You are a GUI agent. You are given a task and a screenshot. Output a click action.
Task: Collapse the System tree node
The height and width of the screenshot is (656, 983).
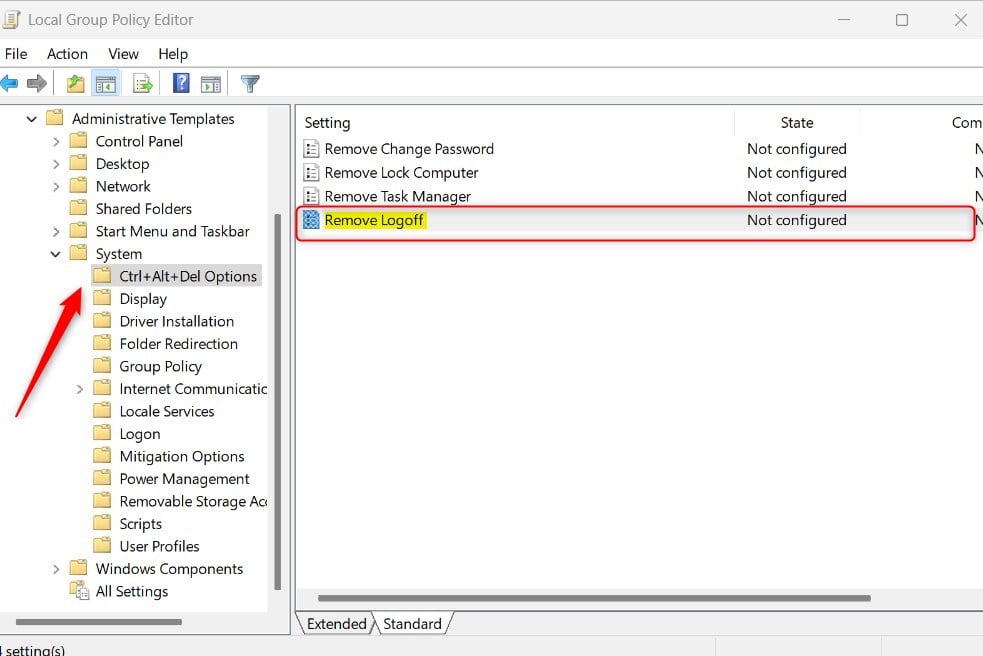pyautogui.click(x=55, y=254)
